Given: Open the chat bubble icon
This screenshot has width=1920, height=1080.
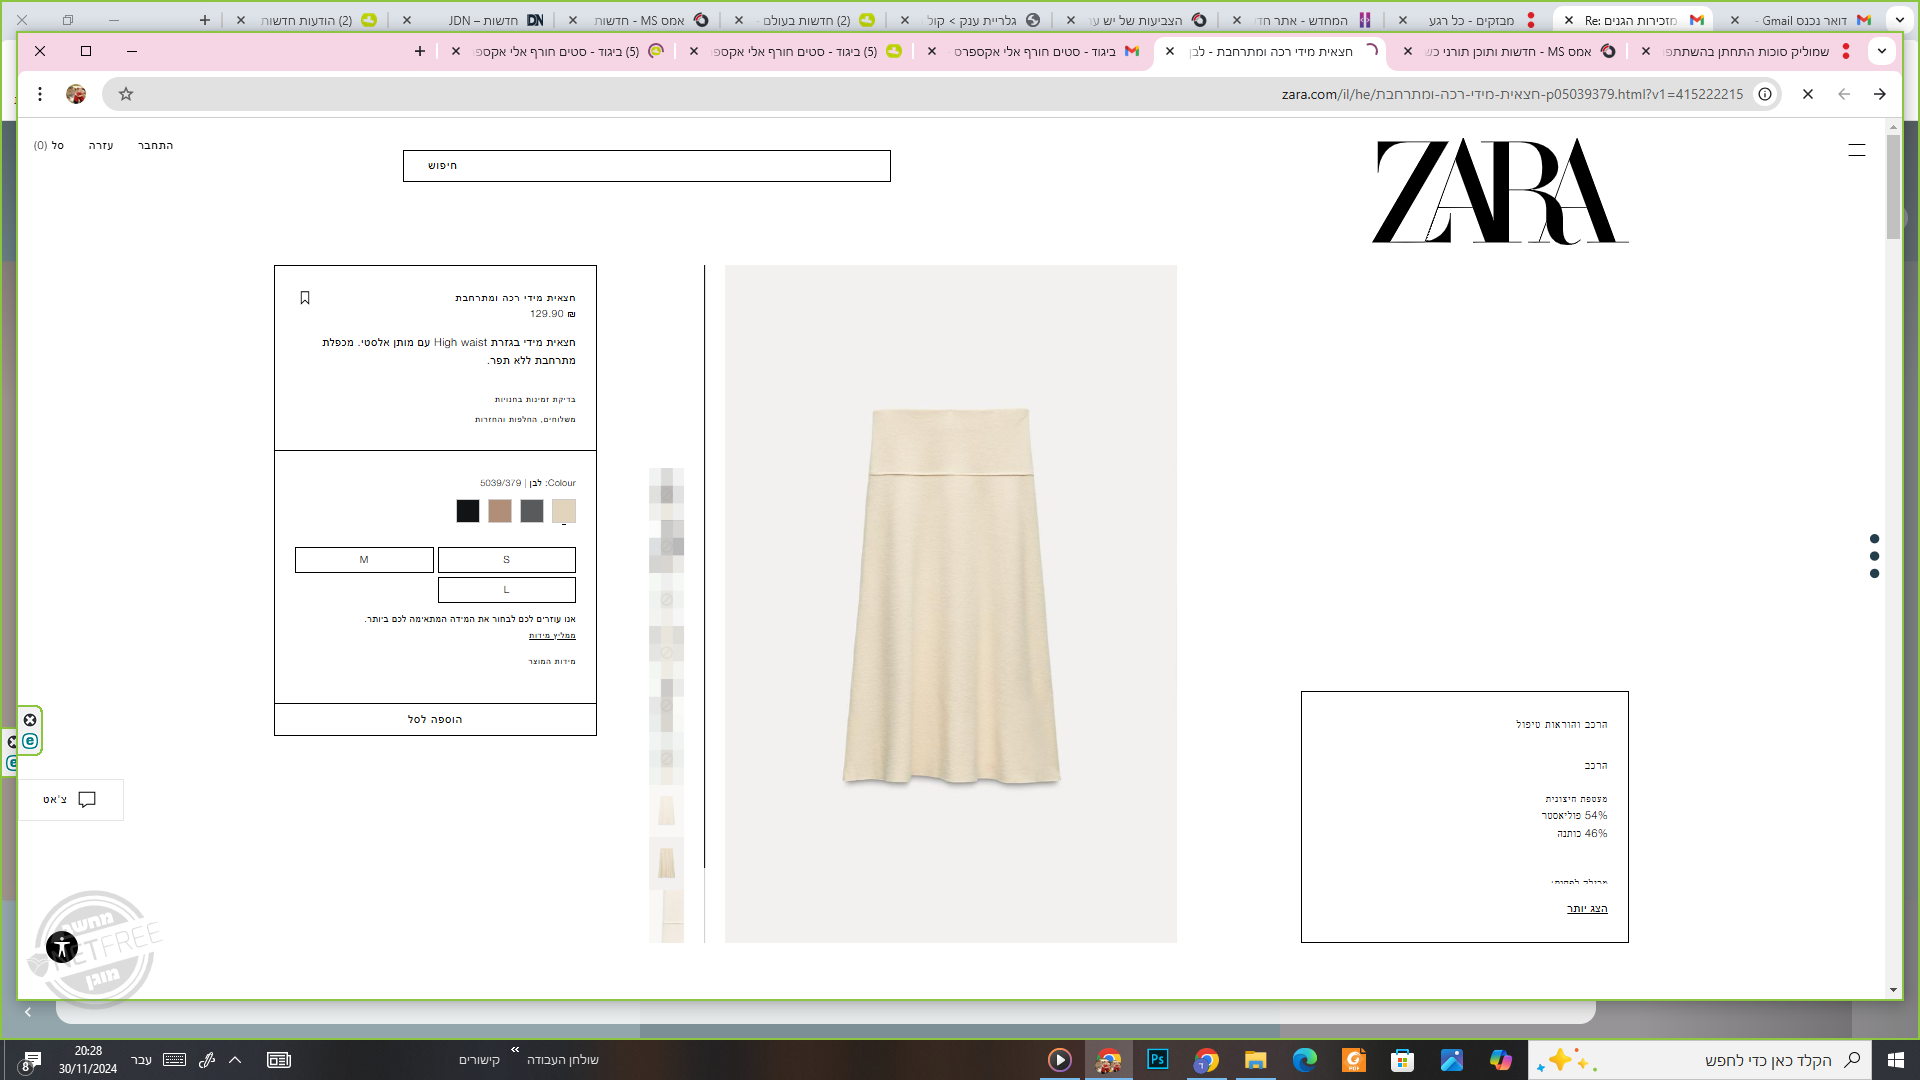Looking at the screenshot, I should click(87, 799).
